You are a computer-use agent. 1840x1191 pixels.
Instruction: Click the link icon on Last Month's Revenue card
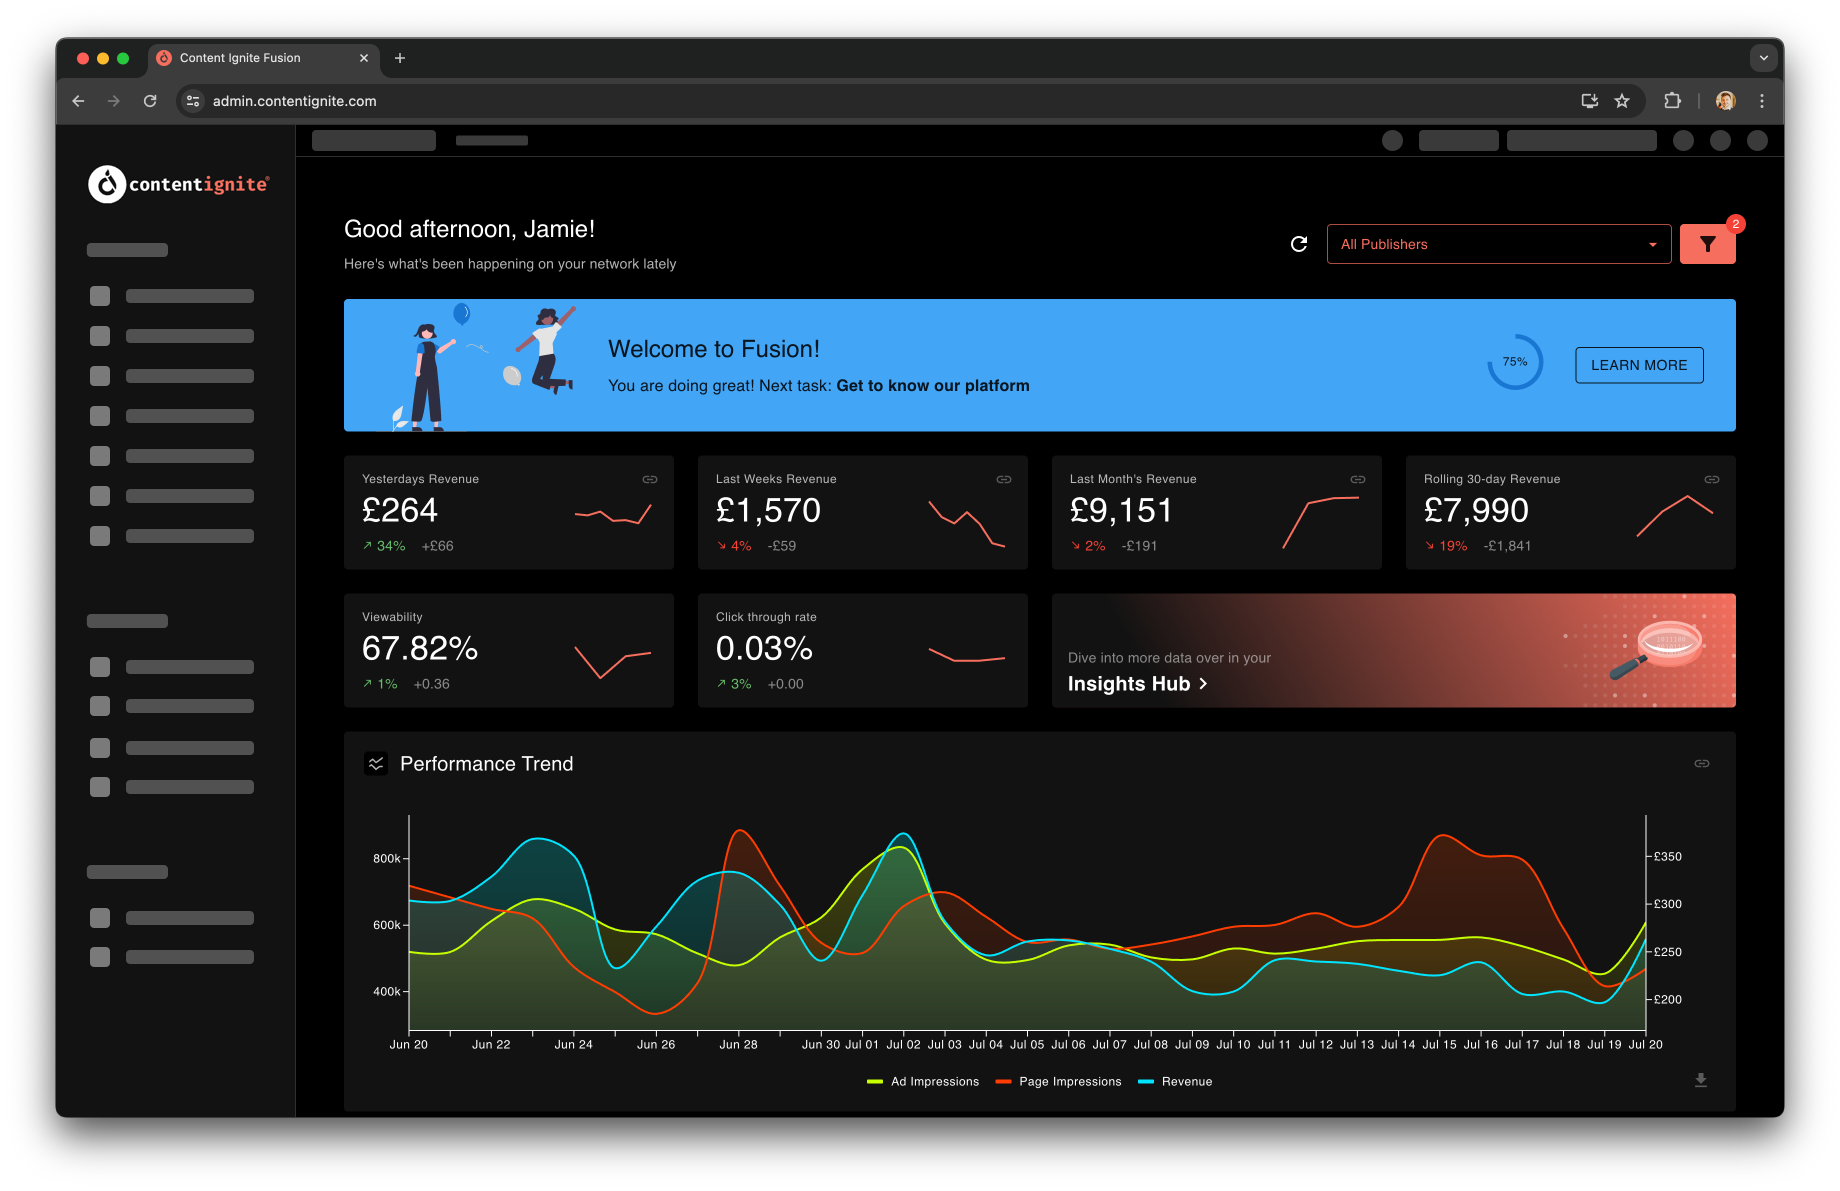(x=1358, y=479)
